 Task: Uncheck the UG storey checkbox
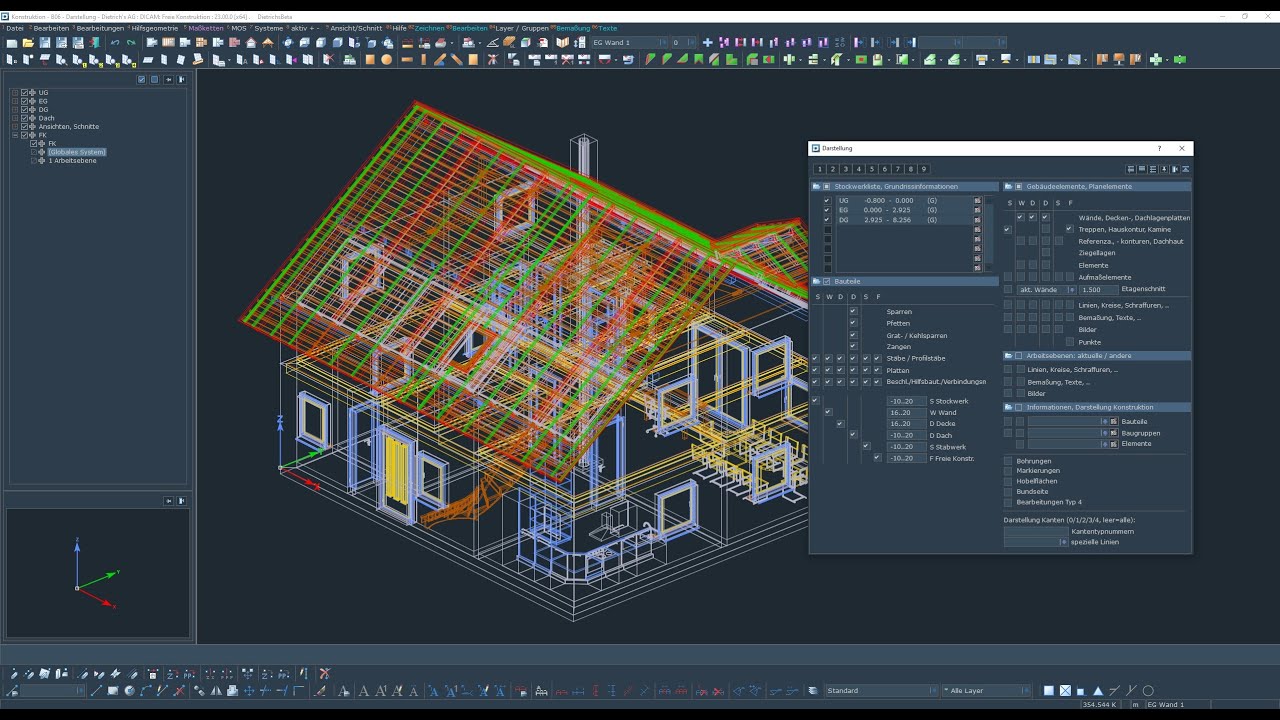(827, 200)
